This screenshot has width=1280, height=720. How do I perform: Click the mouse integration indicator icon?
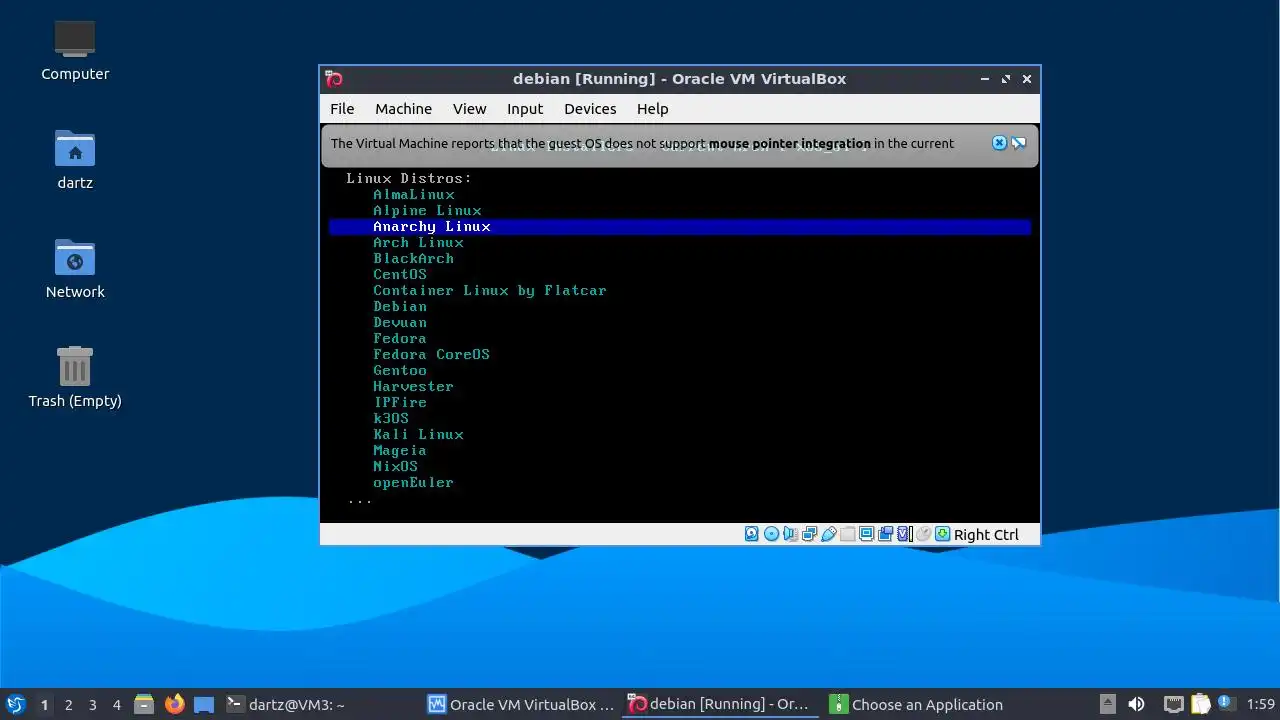pos(923,534)
